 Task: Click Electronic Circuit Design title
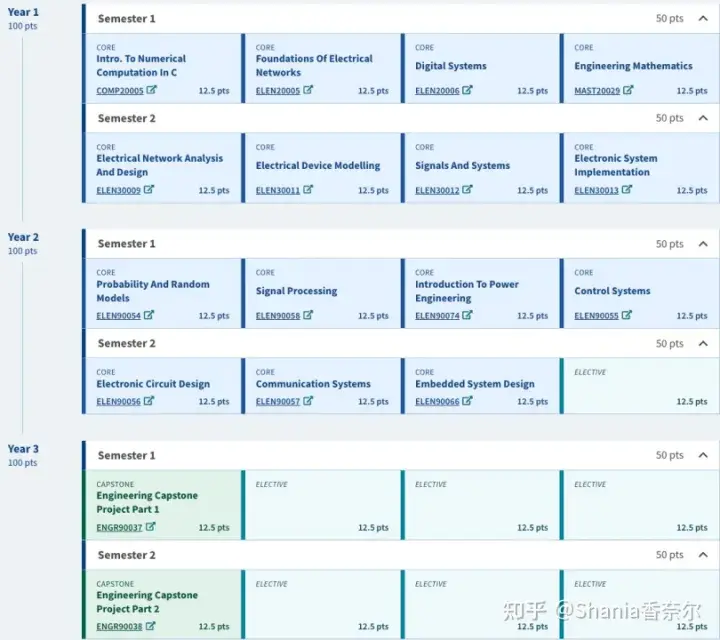[x=153, y=384]
